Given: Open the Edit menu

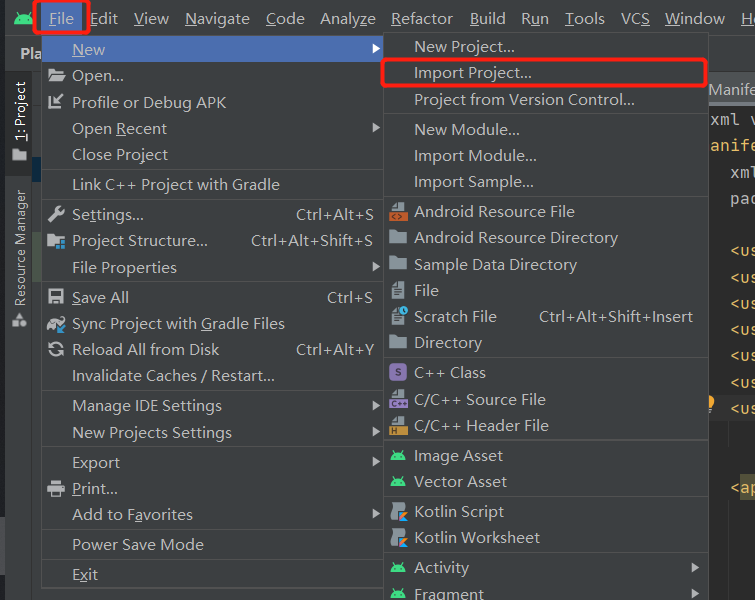Looking at the screenshot, I should (104, 18).
